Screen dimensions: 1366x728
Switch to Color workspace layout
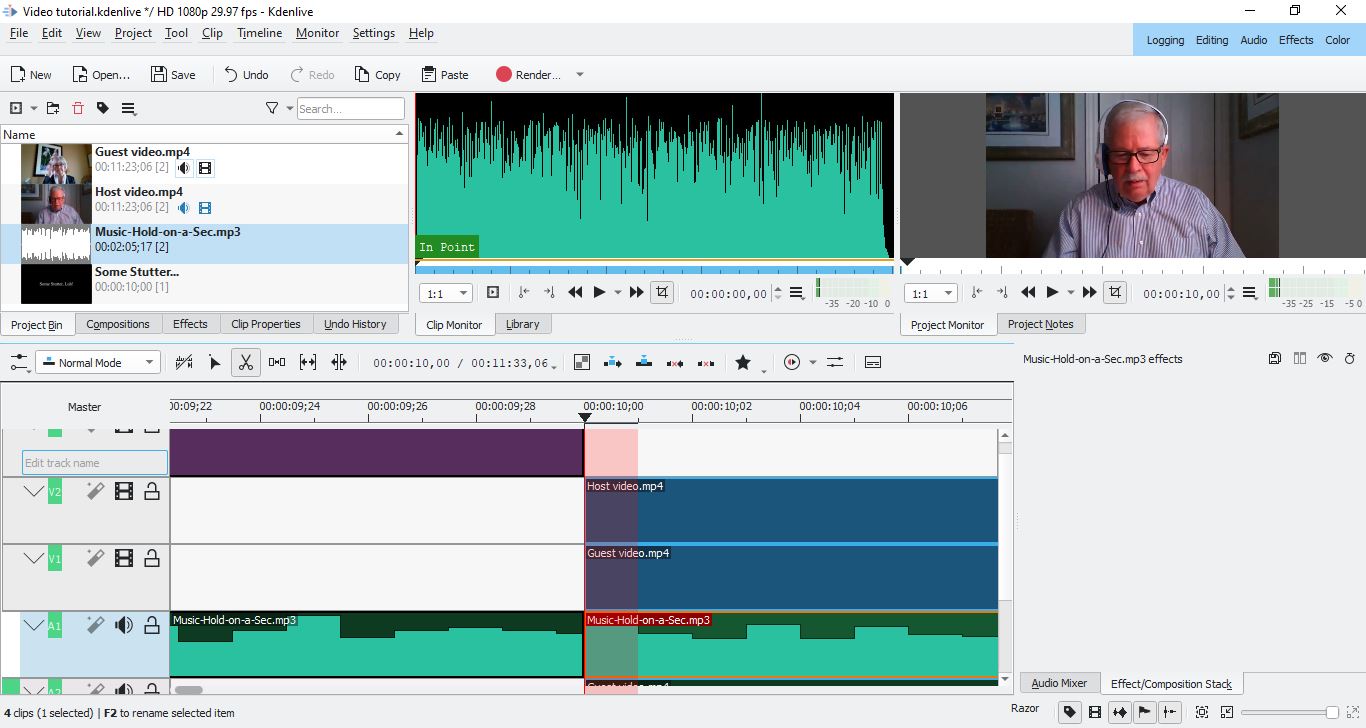[1337, 40]
